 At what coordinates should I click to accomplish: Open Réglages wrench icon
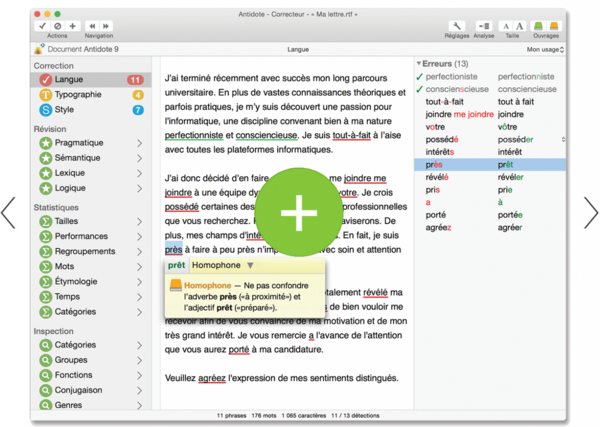coord(457,26)
